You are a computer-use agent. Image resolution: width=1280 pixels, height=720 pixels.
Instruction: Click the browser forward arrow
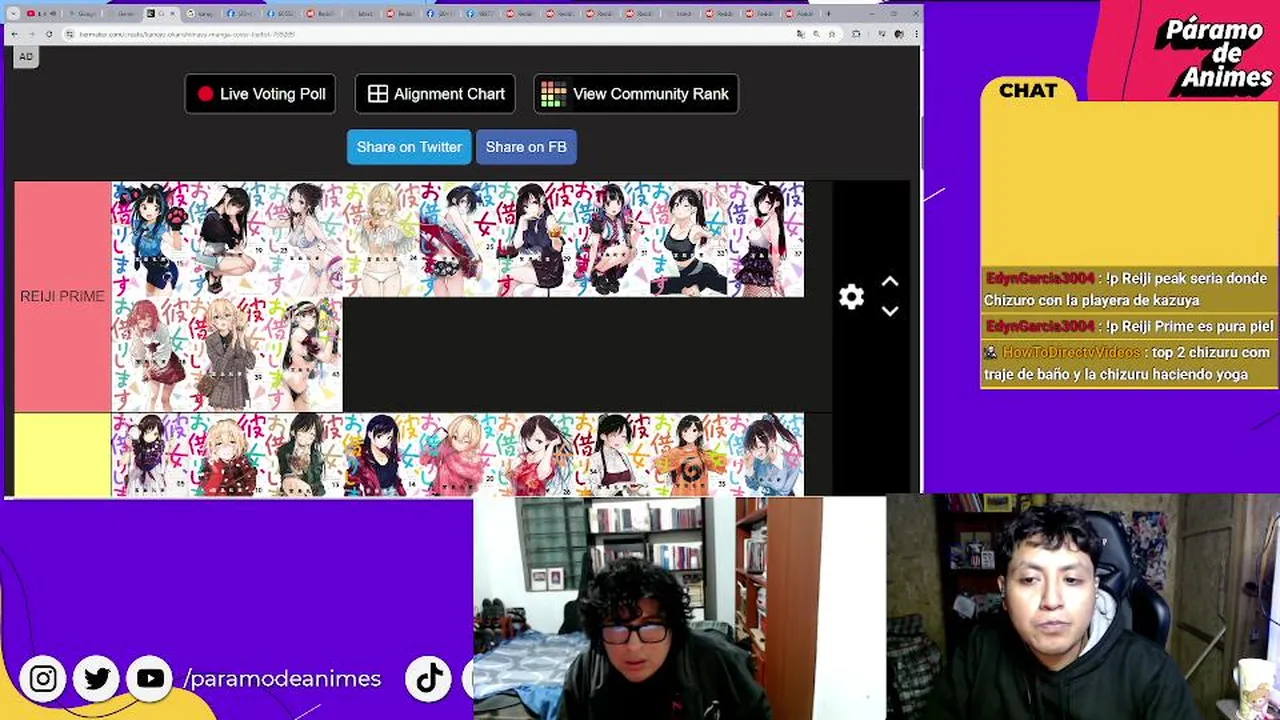pos(32,34)
